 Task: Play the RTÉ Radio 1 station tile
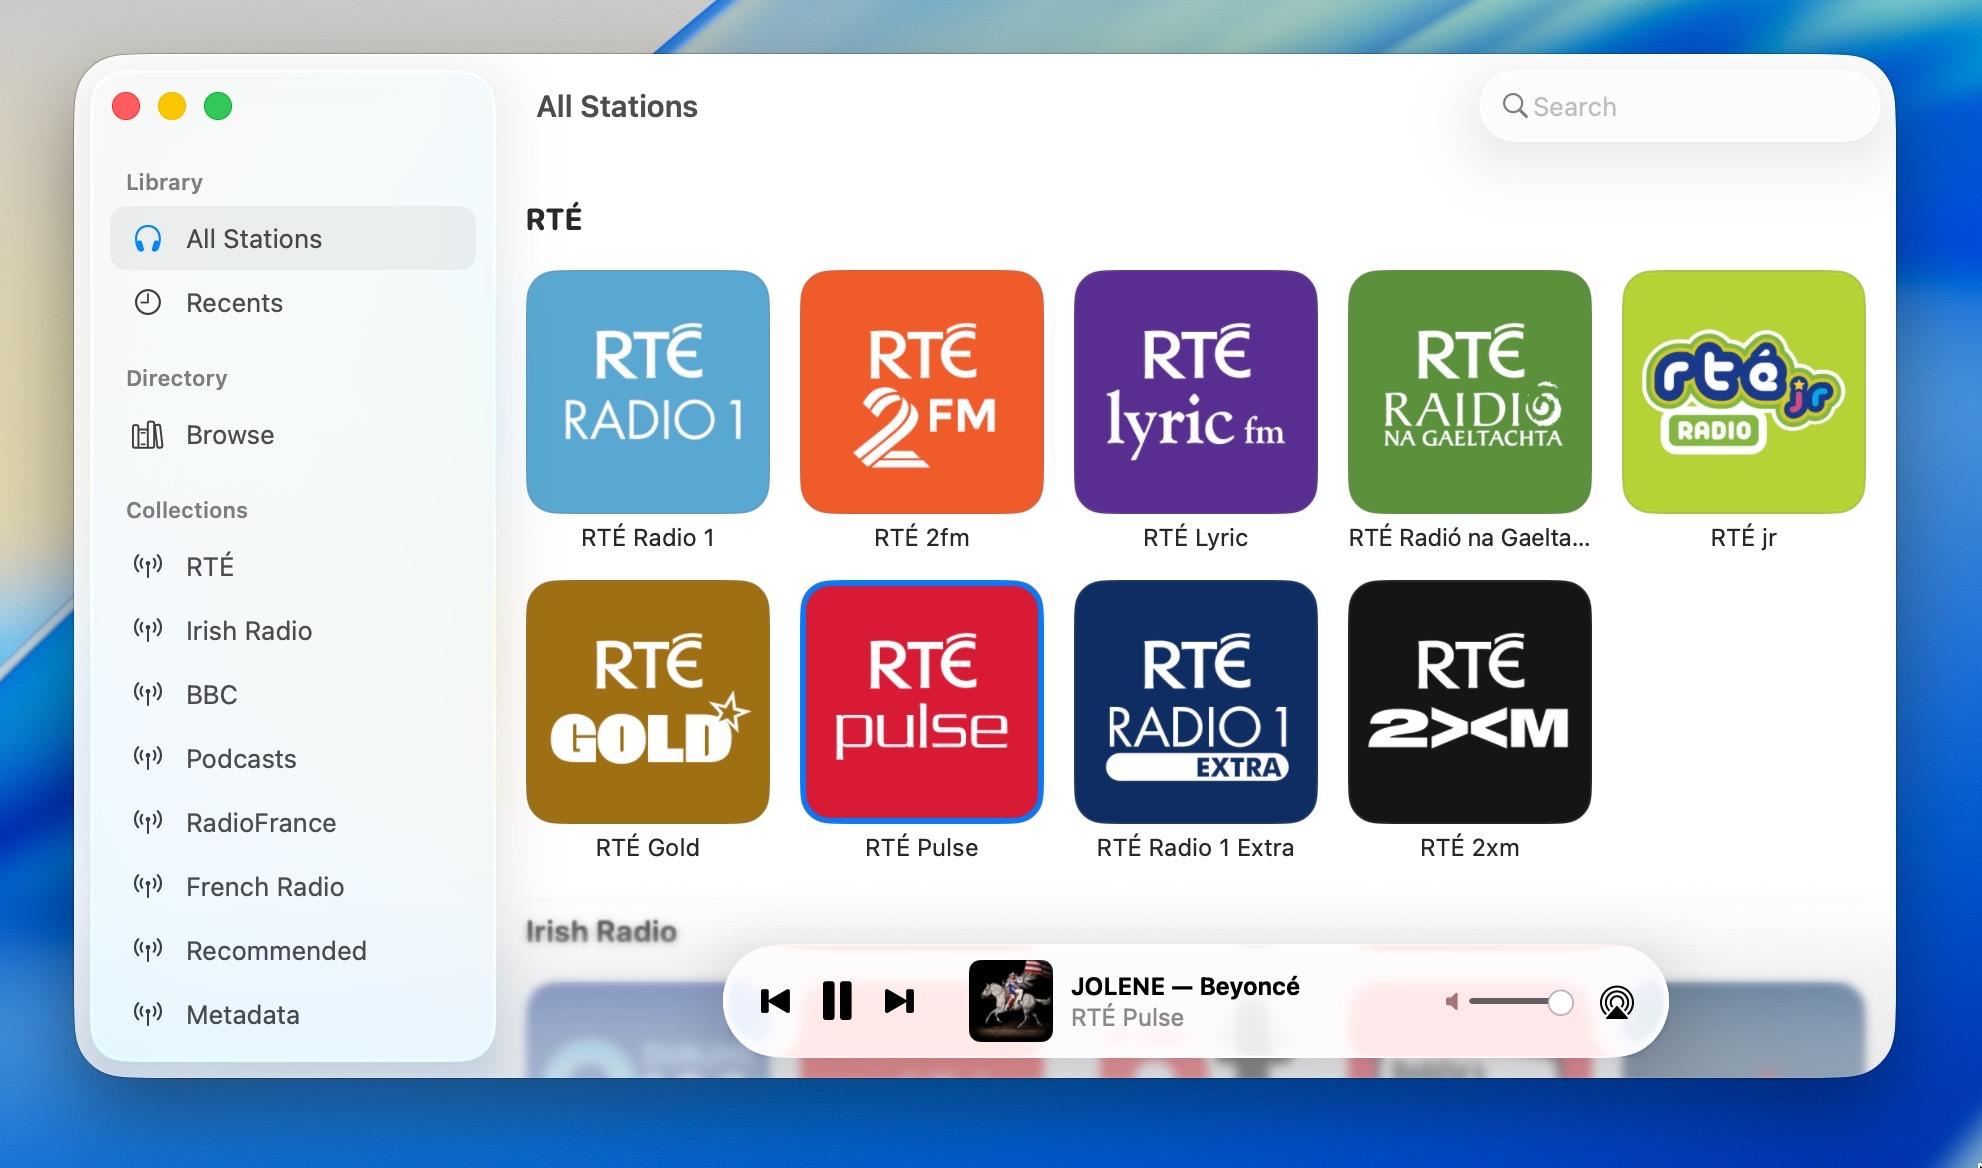648,392
